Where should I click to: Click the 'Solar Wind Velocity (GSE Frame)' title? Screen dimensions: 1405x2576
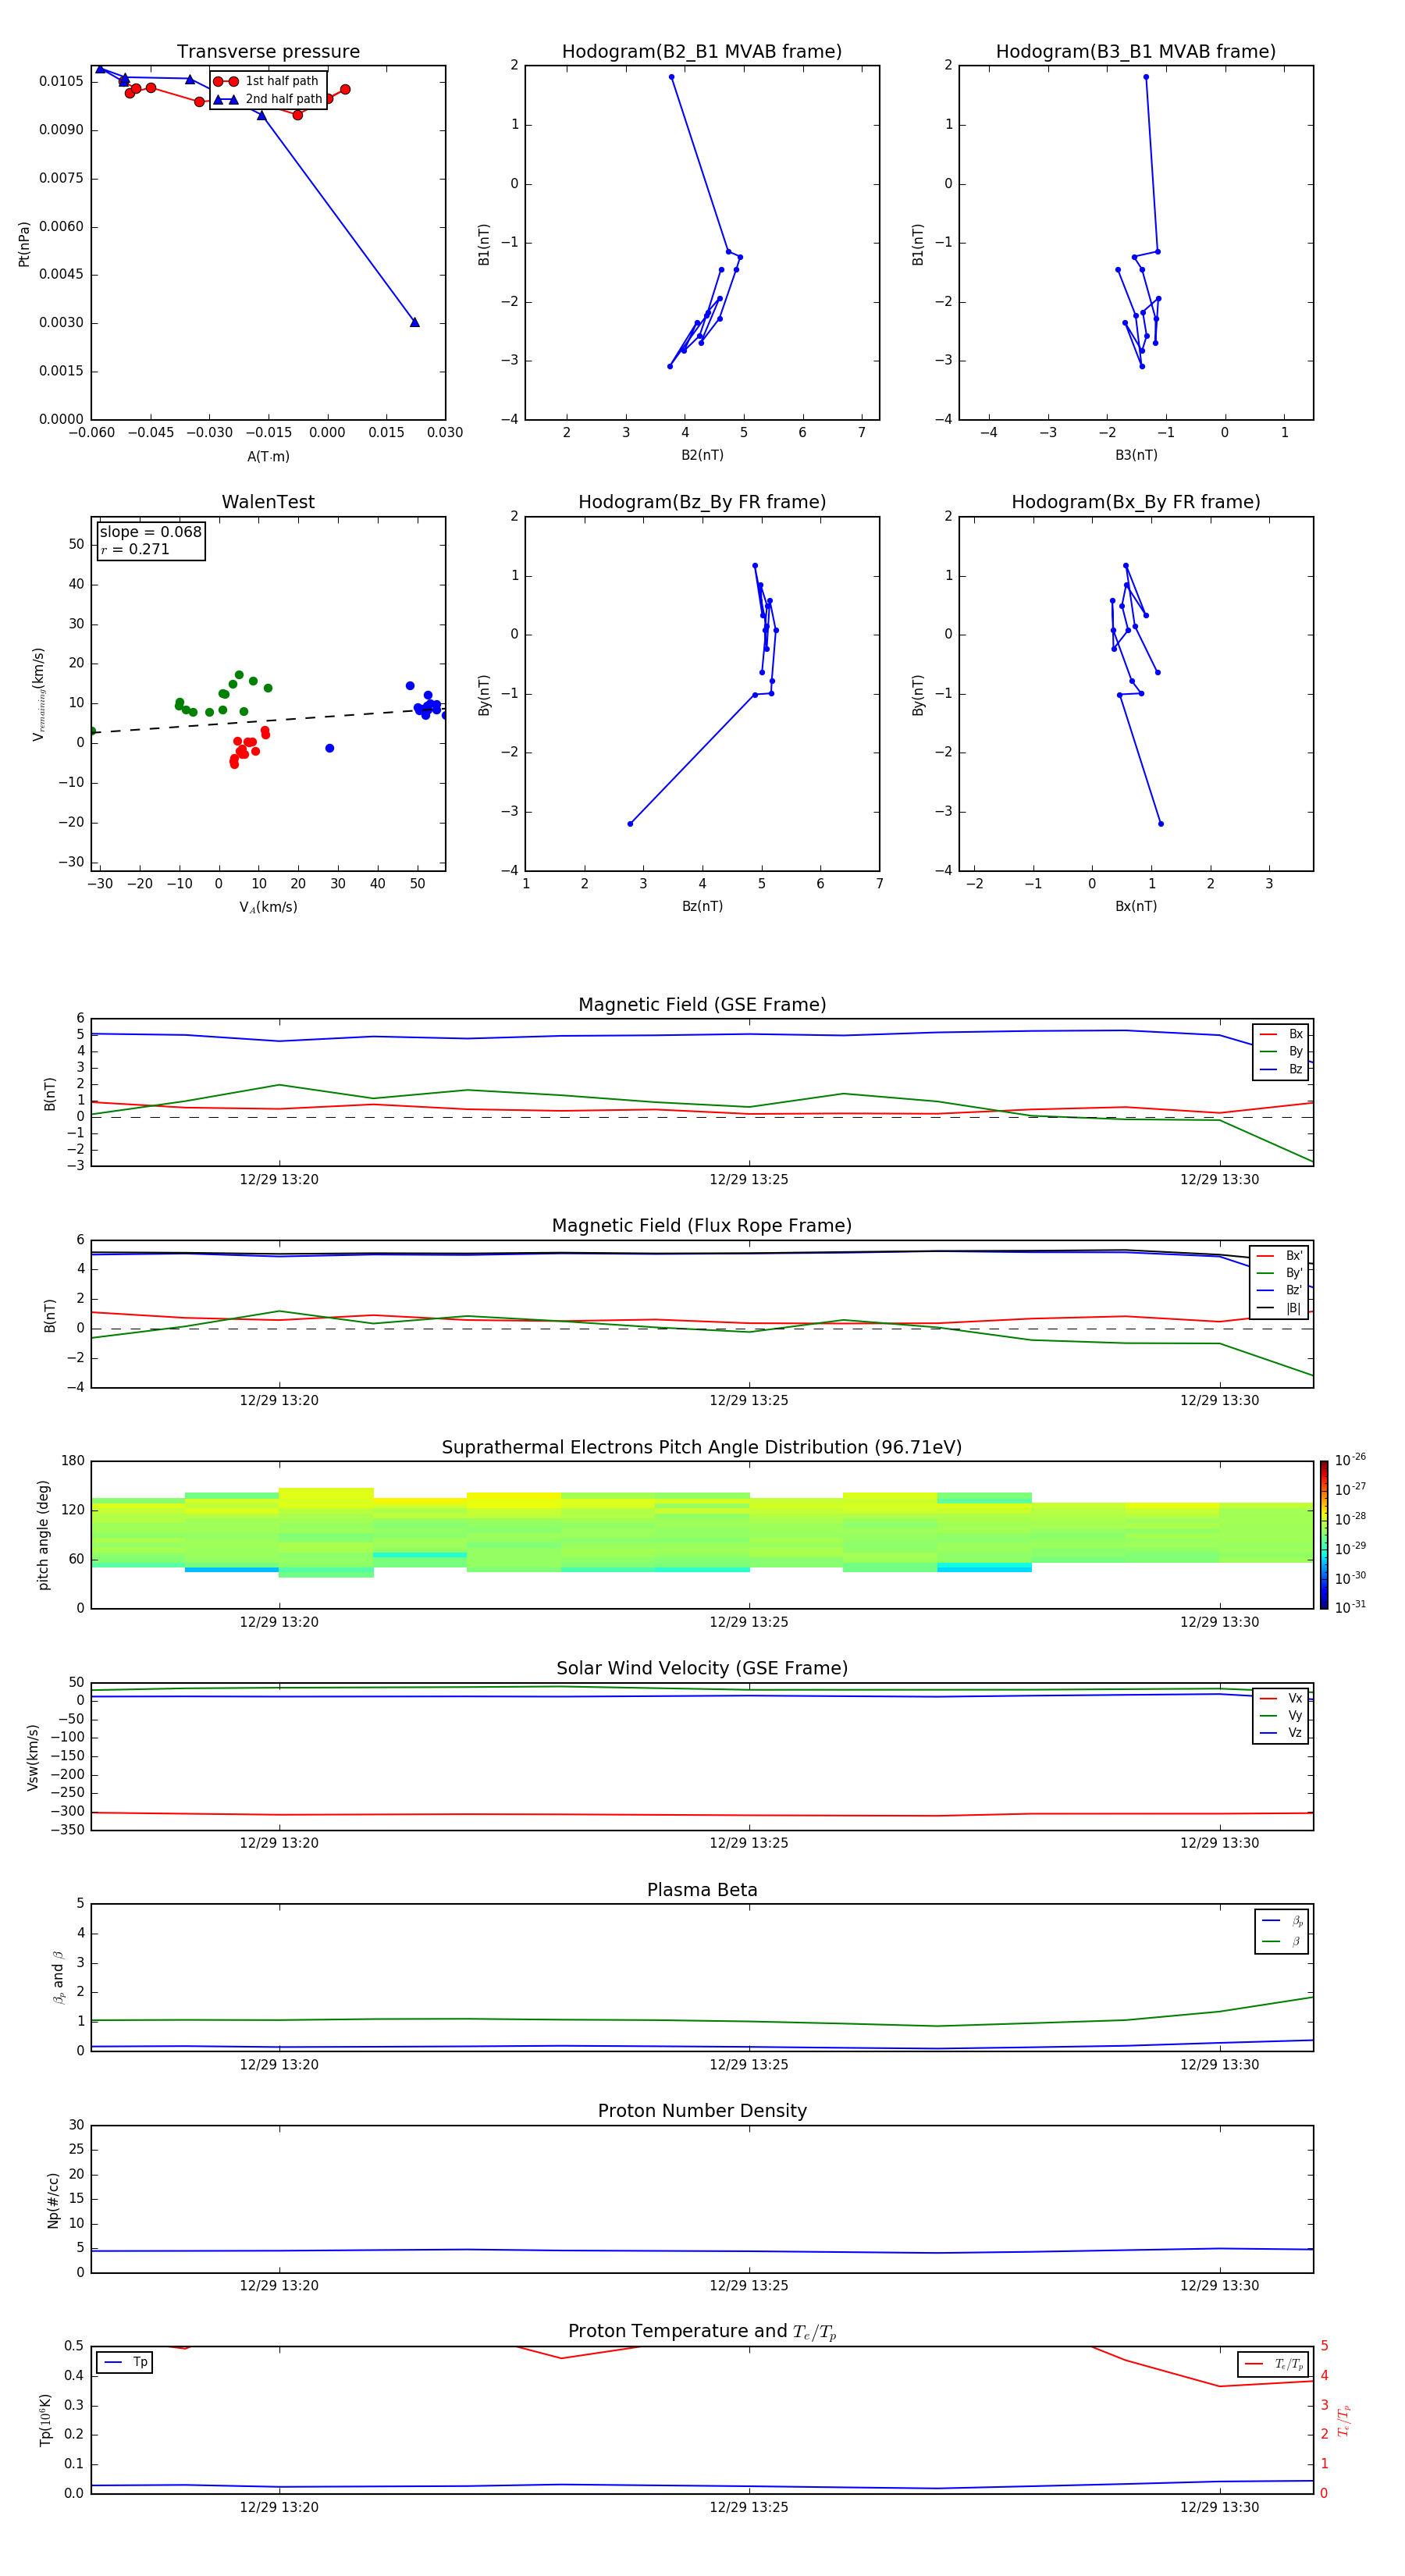click(702, 1669)
